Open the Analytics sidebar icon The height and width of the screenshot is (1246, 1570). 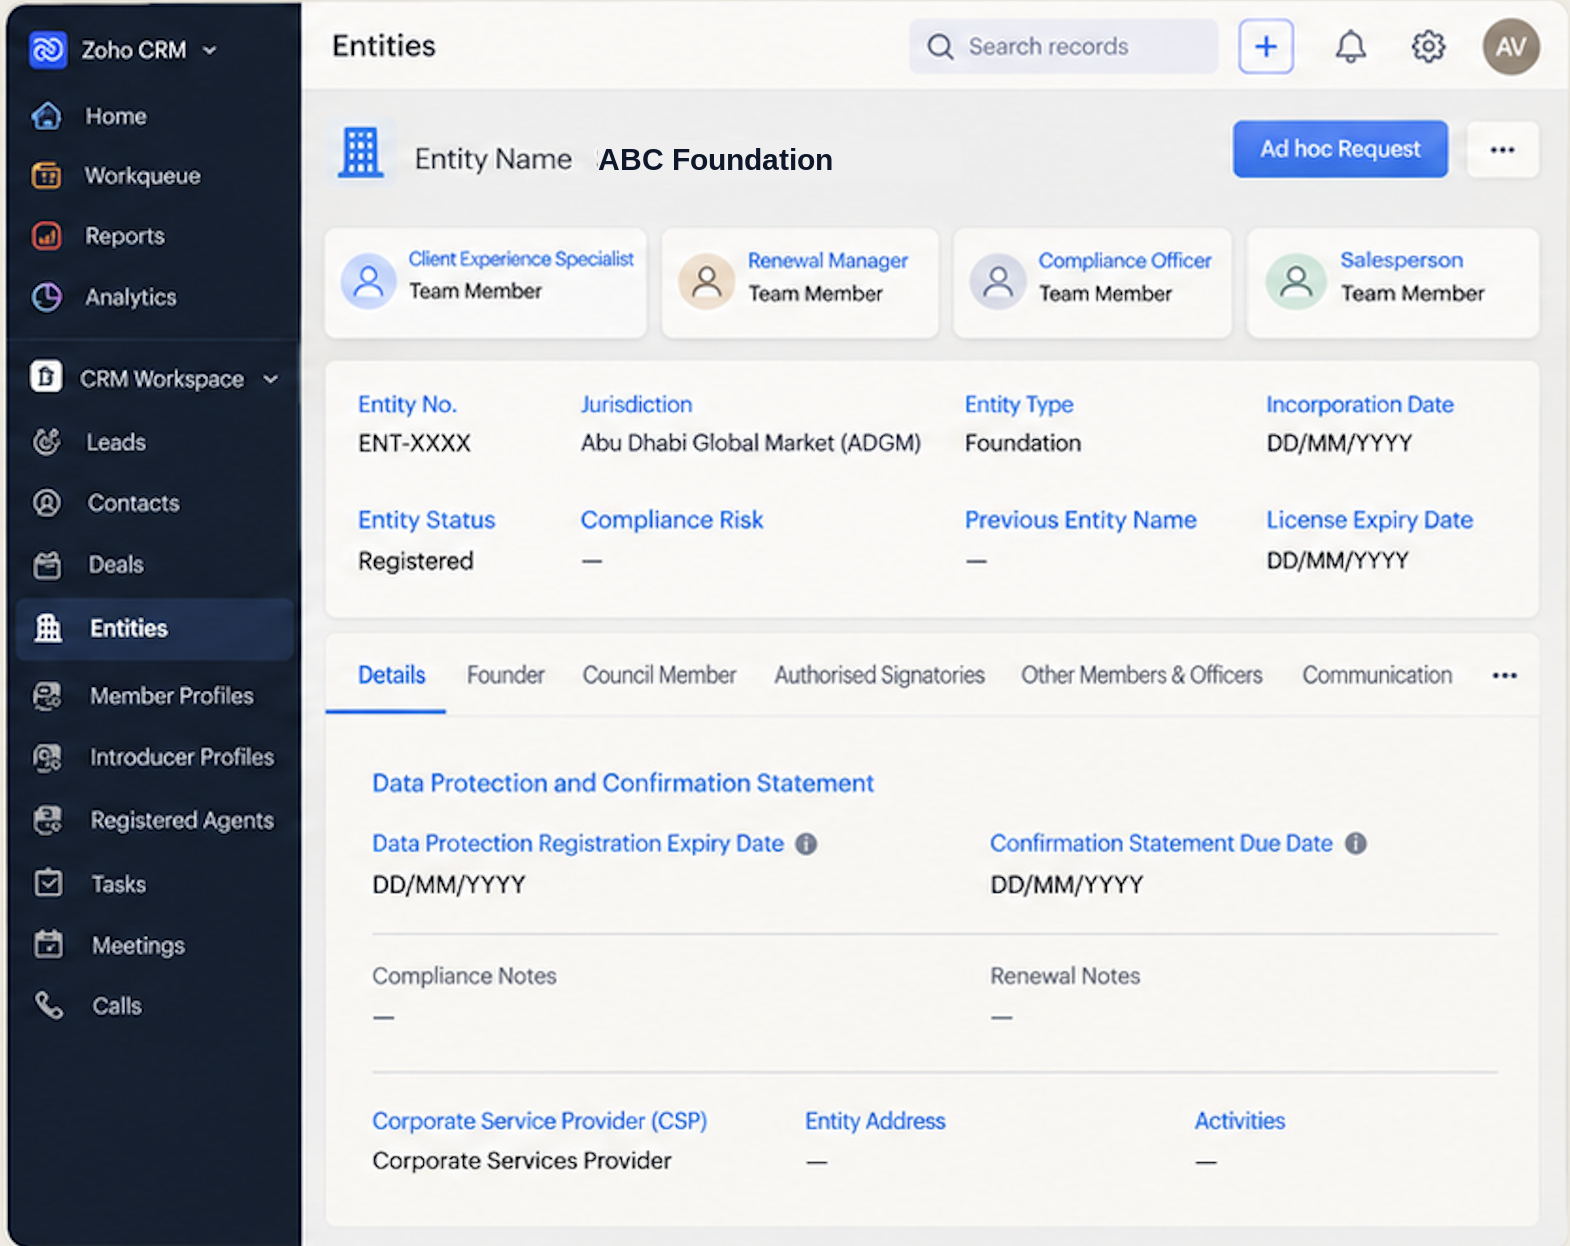point(47,297)
